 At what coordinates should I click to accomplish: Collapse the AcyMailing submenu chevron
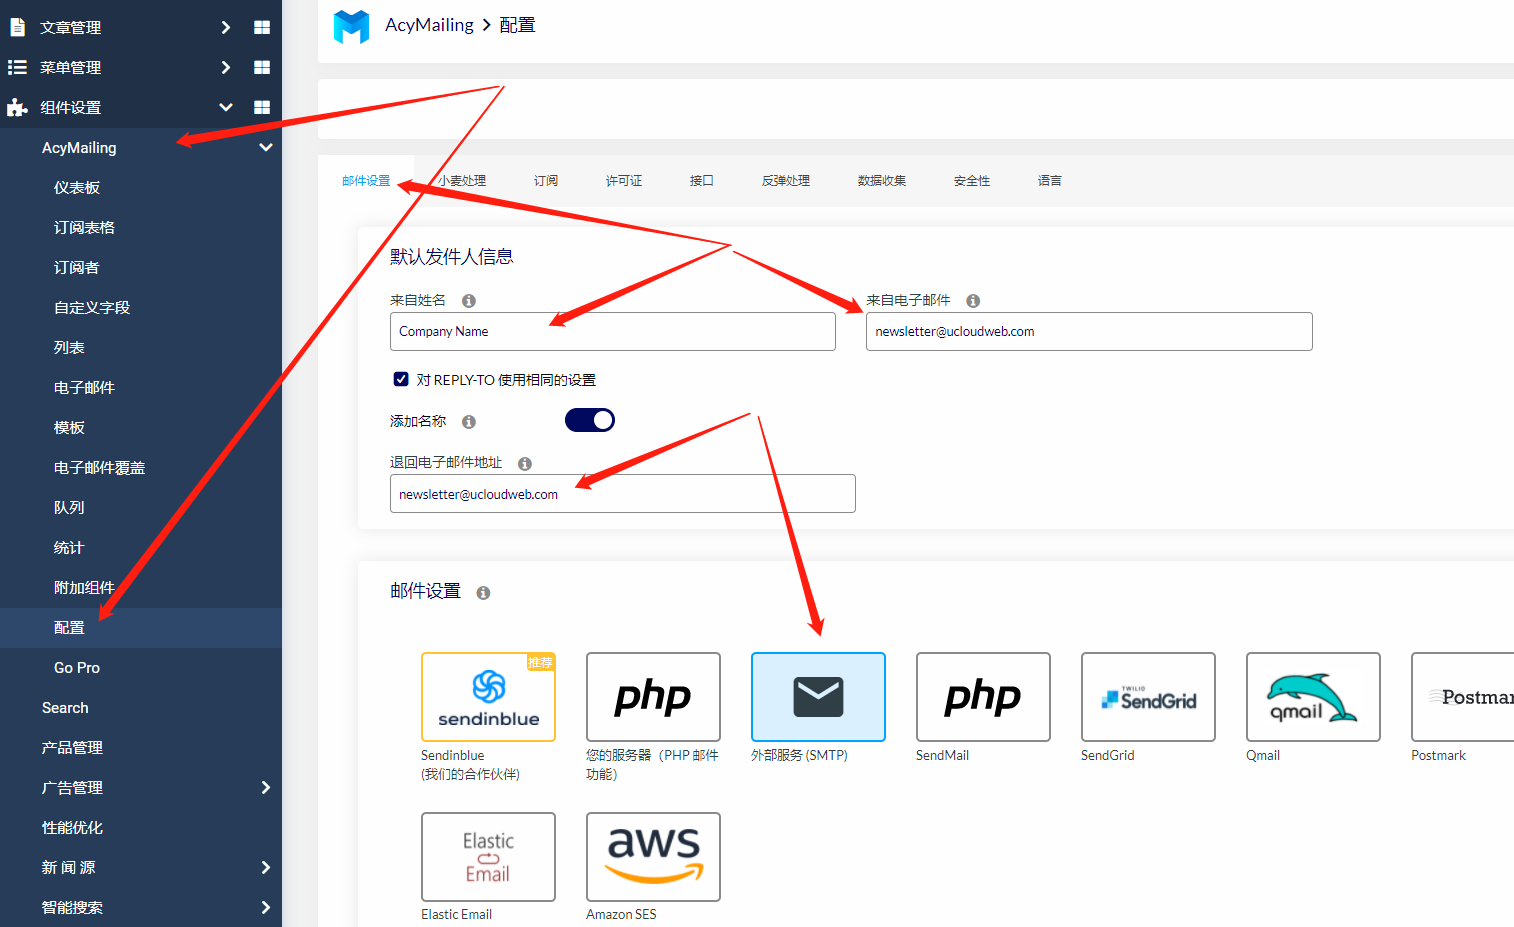266,147
